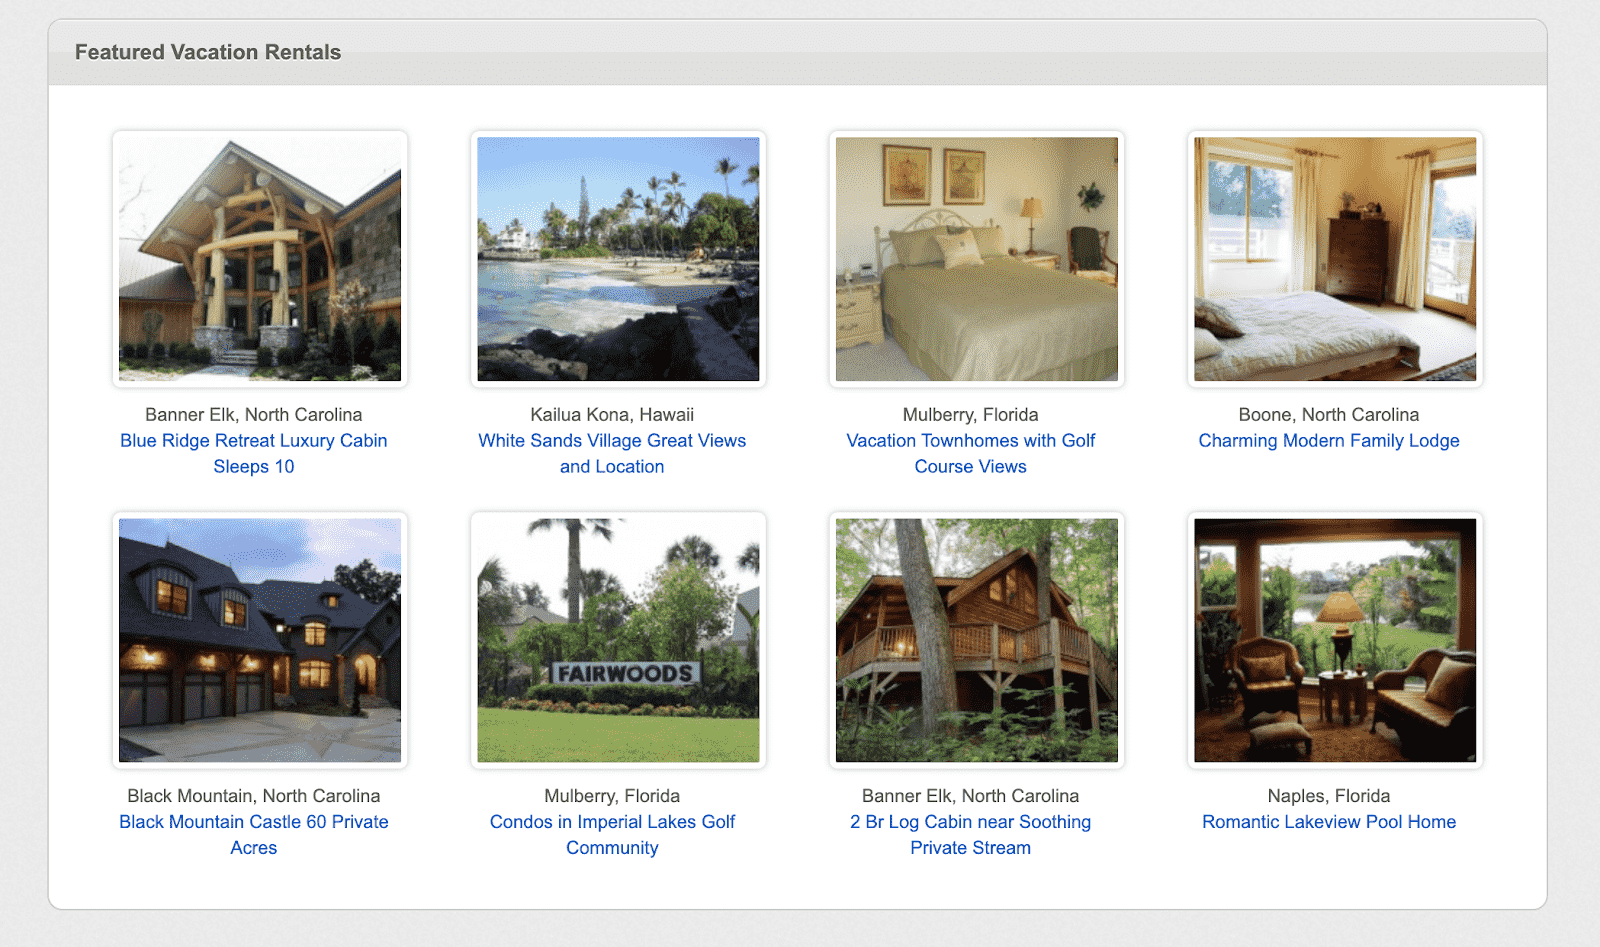Open Romantic Lakeview Pool Home link
1600x947 pixels.
click(1329, 821)
